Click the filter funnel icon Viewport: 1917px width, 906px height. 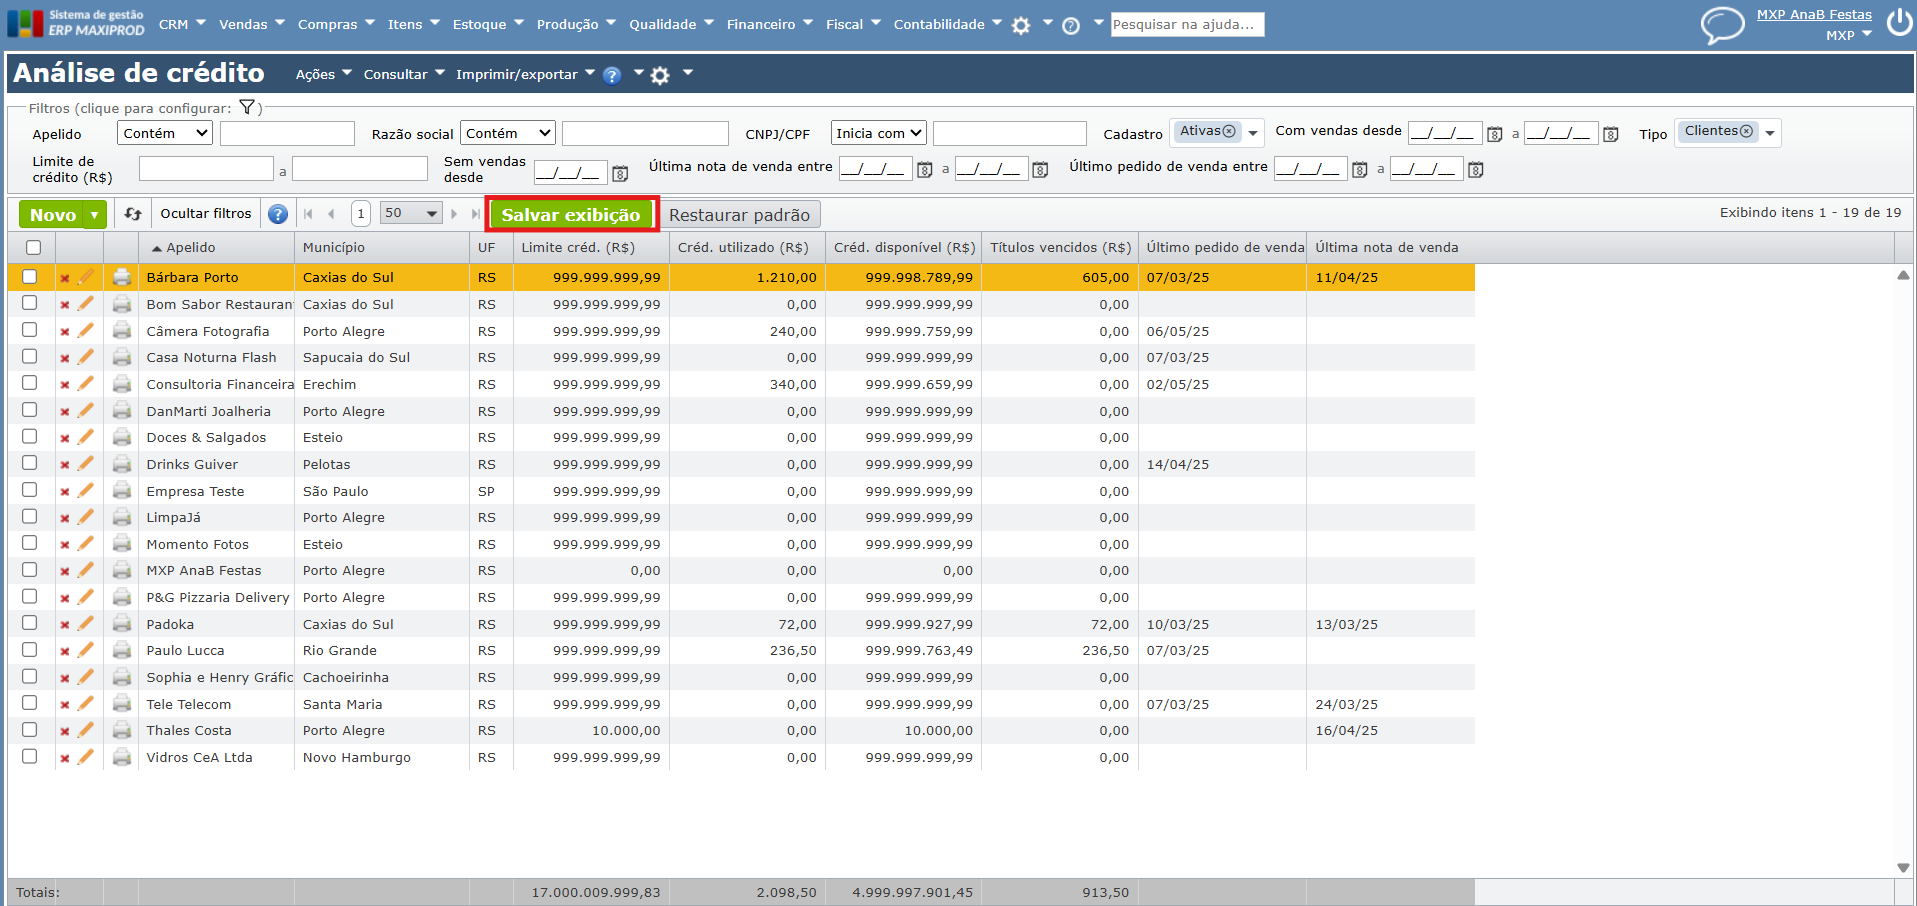tap(247, 108)
